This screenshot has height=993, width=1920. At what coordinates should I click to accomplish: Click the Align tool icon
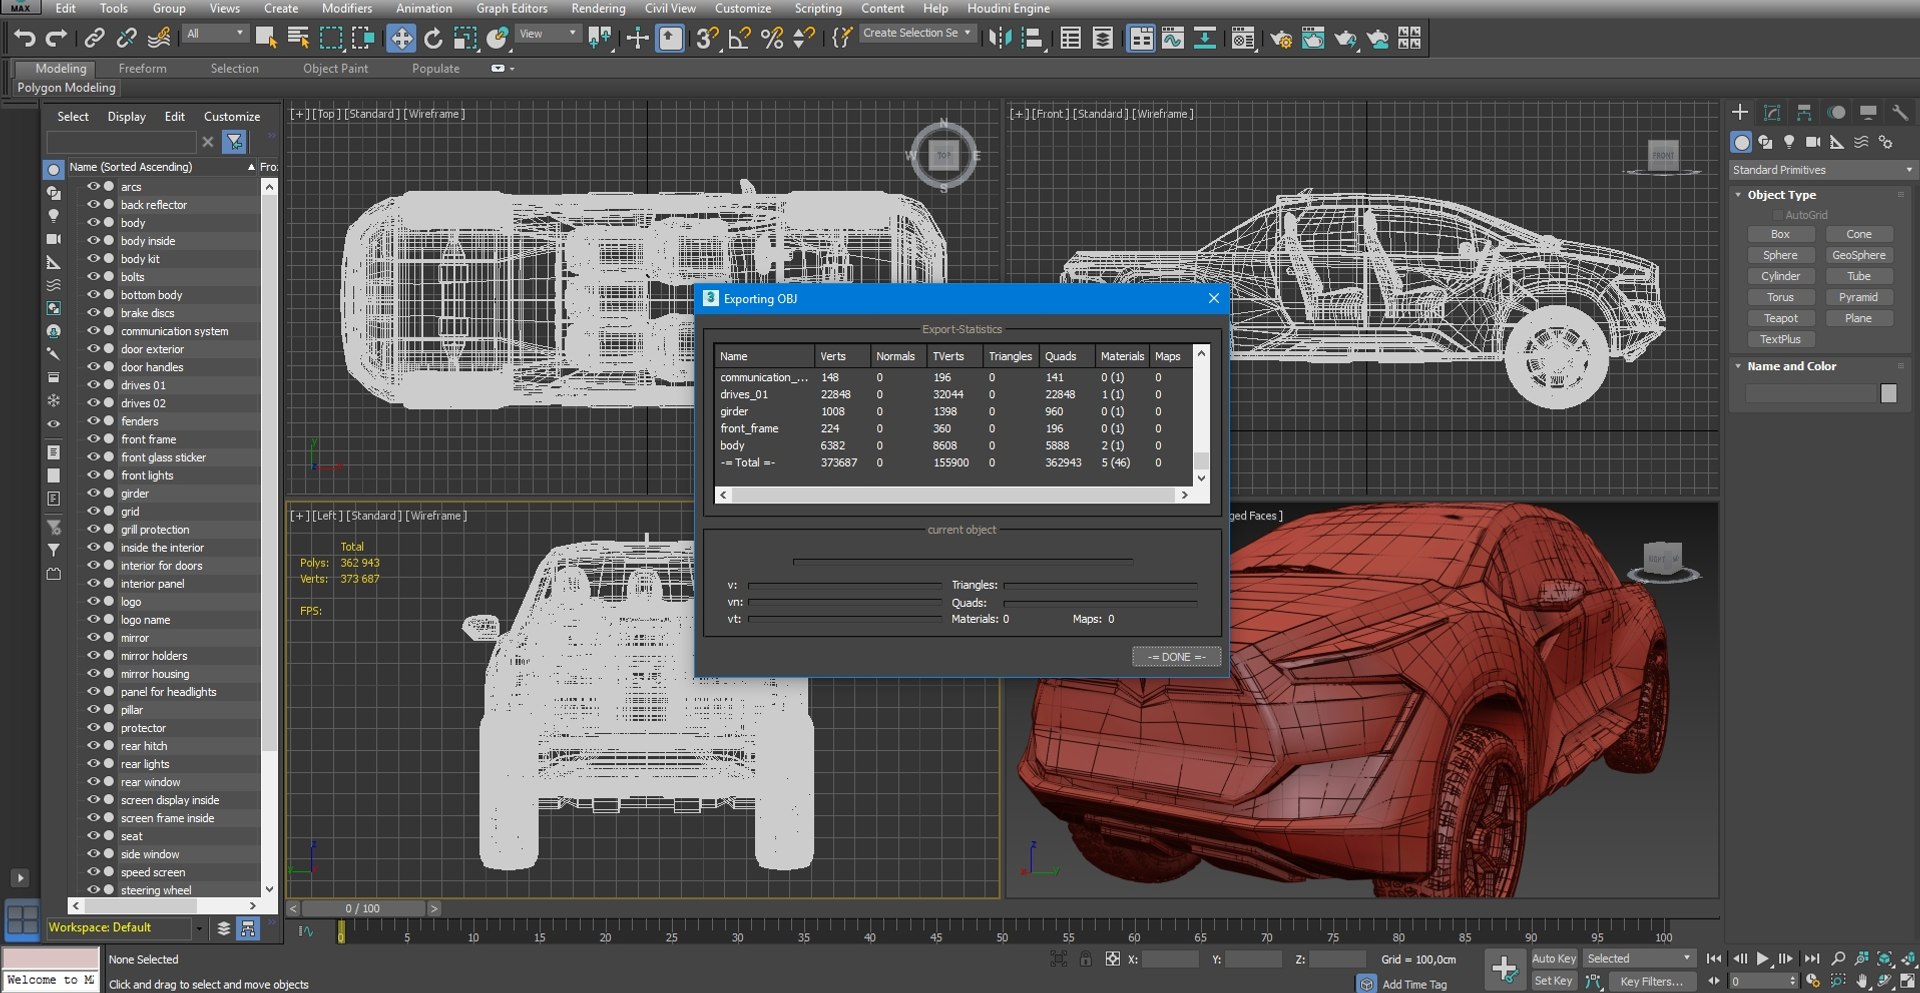(1032, 38)
